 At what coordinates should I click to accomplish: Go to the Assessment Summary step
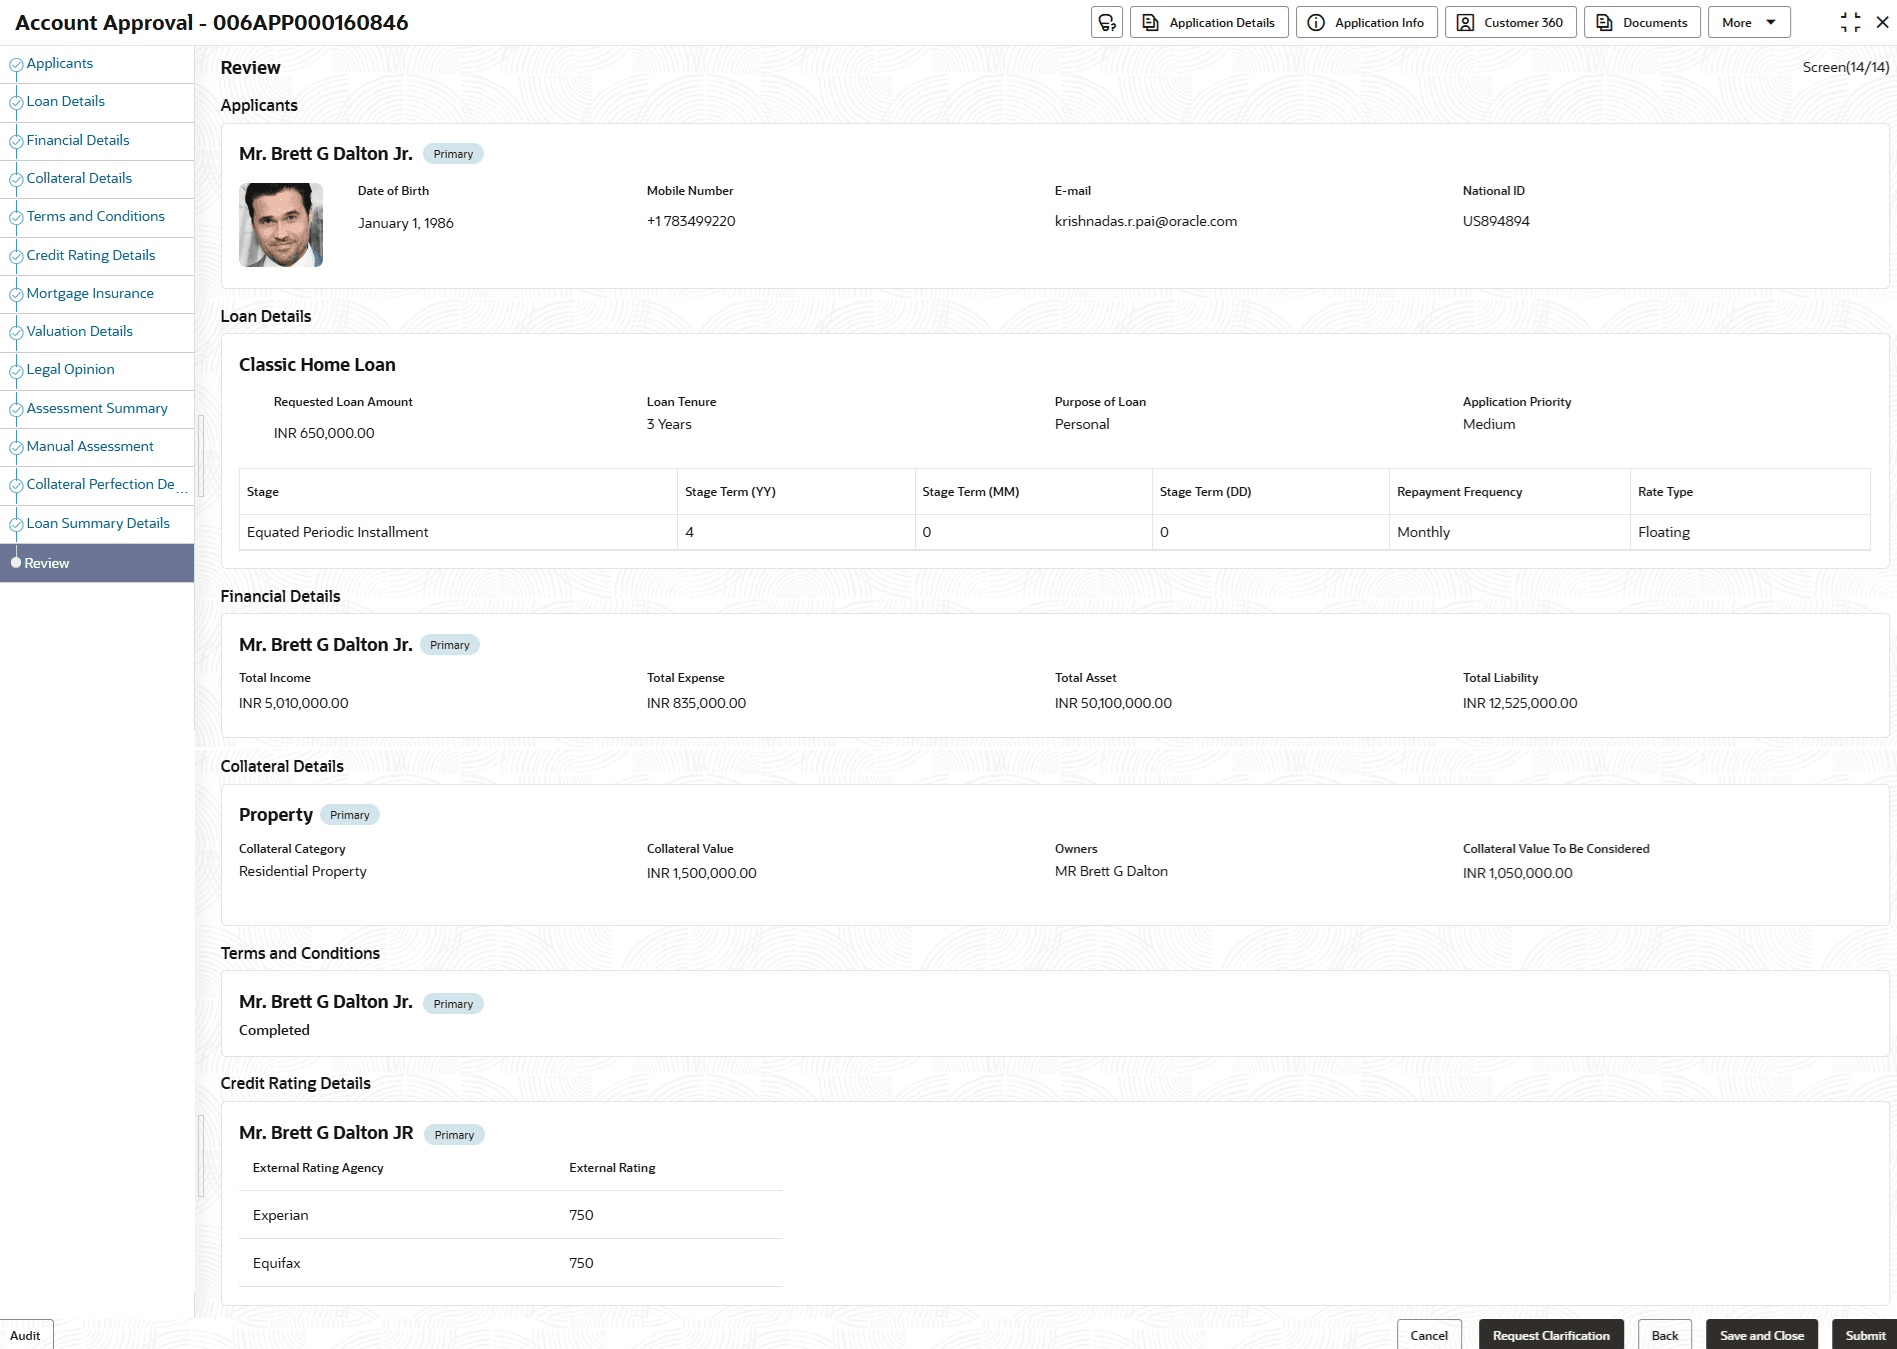point(97,408)
